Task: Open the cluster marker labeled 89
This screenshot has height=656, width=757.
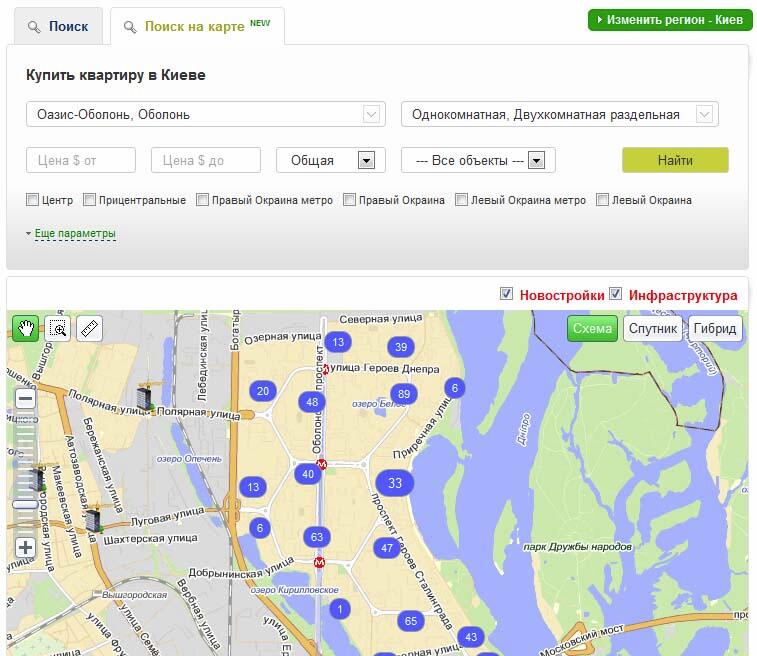Action: coord(404,394)
